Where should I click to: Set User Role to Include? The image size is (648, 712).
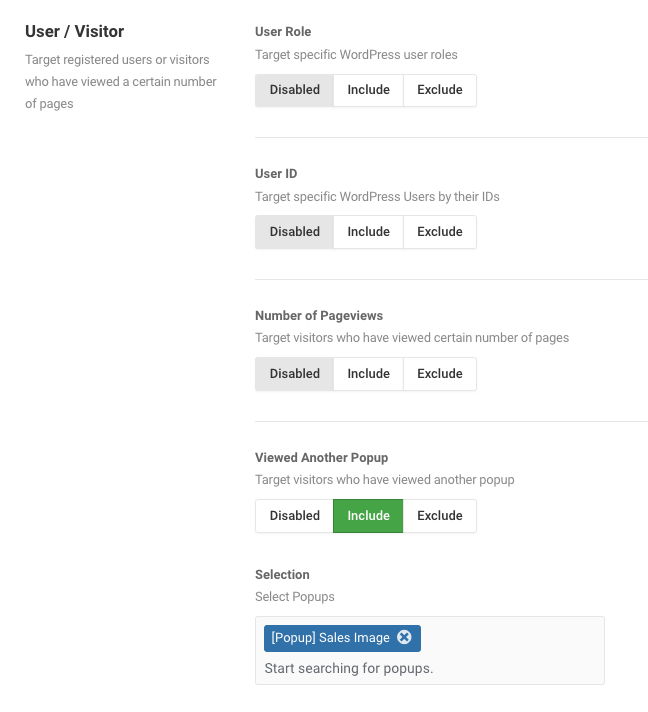tap(368, 90)
